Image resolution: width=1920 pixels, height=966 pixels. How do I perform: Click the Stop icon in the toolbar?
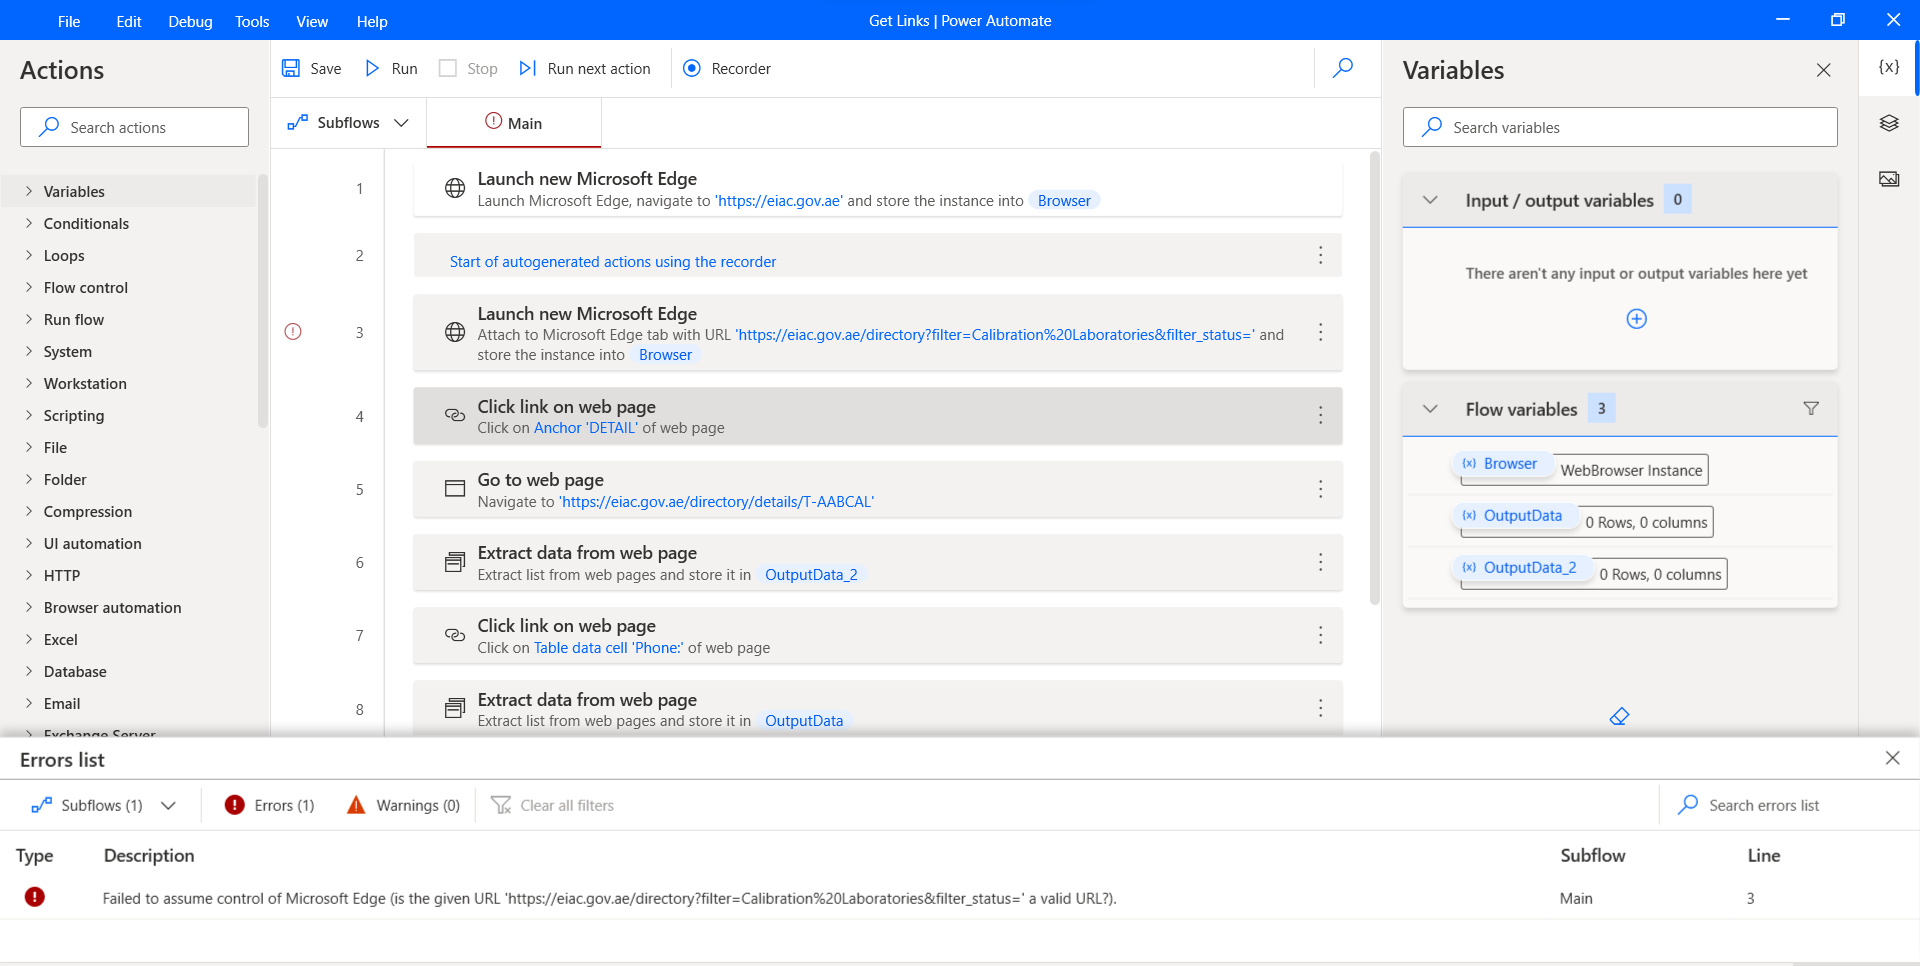click(x=447, y=68)
